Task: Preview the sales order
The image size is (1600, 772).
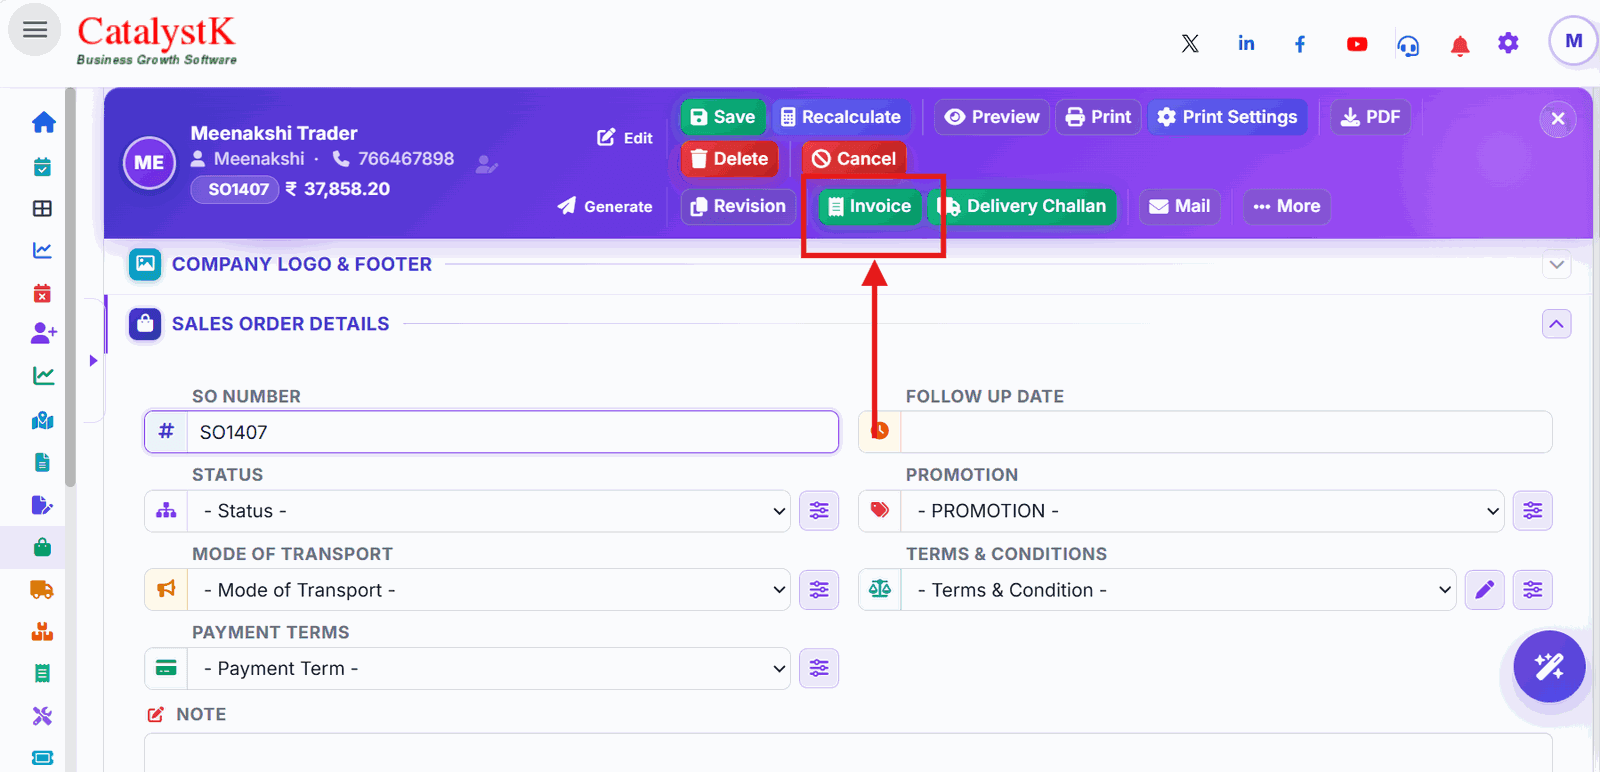Action: click(992, 117)
